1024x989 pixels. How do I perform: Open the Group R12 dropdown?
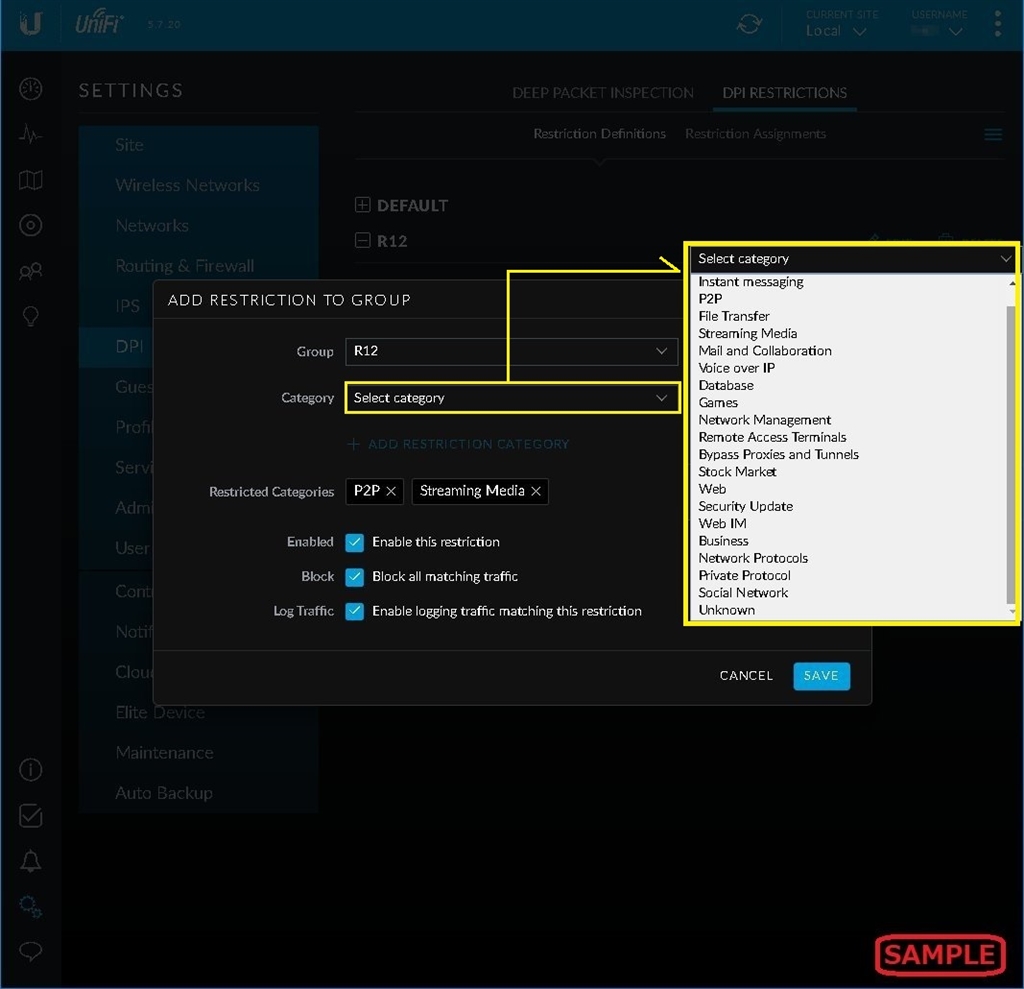(511, 351)
